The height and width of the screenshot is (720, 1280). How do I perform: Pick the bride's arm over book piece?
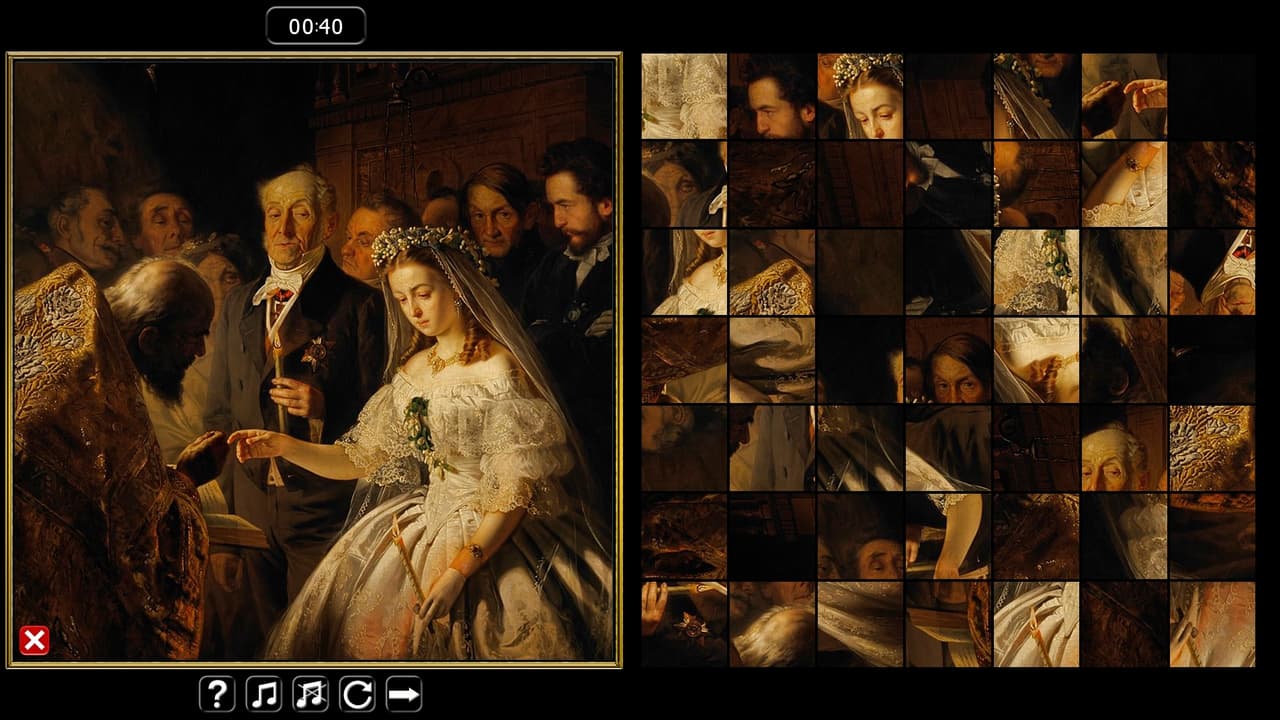click(949, 536)
